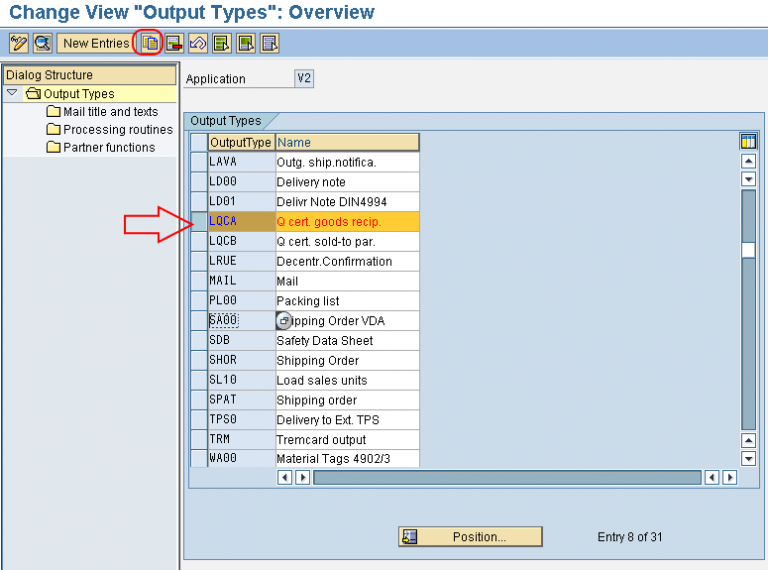Click the Position... button
This screenshot has height=570, width=768.
click(x=470, y=537)
